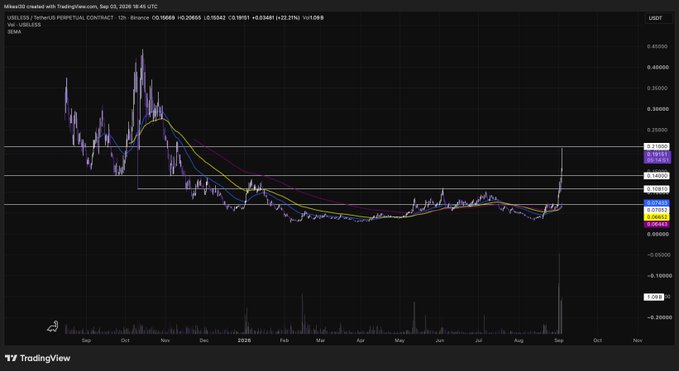The width and height of the screenshot is (679, 371).
Task: Click the Nov label at end of time axis
Action: pyautogui.click(x=637, y=341)
